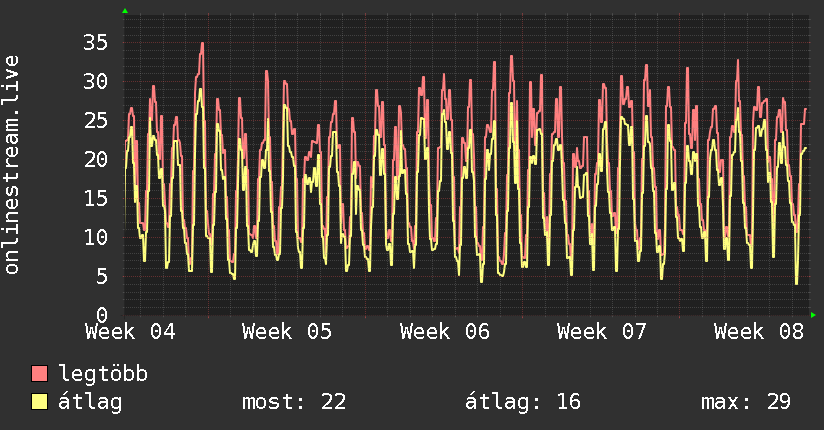Select the 'átlag' legend label beside the yellow swatch
The height and width of the screenshot is (430, 824).
pos(90,402)
